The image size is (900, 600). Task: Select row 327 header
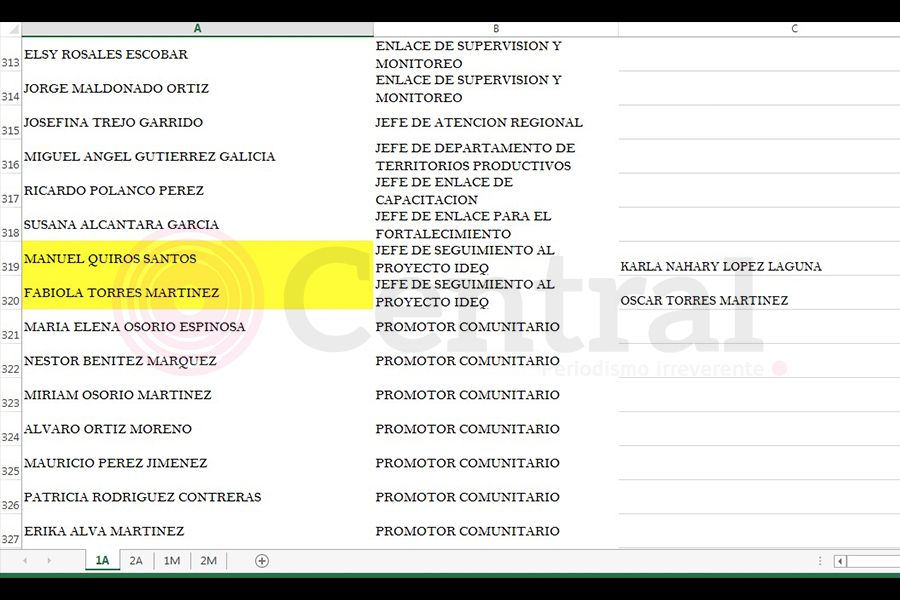pyautogui.click(x=10, y=531)
